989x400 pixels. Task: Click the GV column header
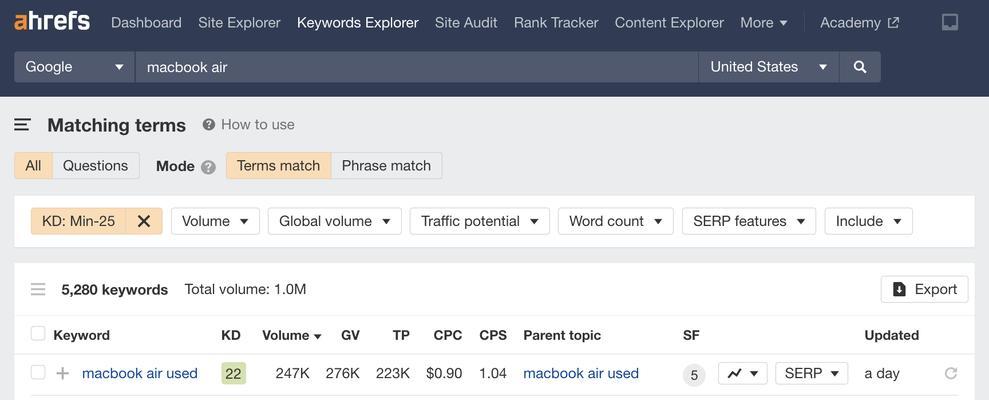tap(351, 336)
